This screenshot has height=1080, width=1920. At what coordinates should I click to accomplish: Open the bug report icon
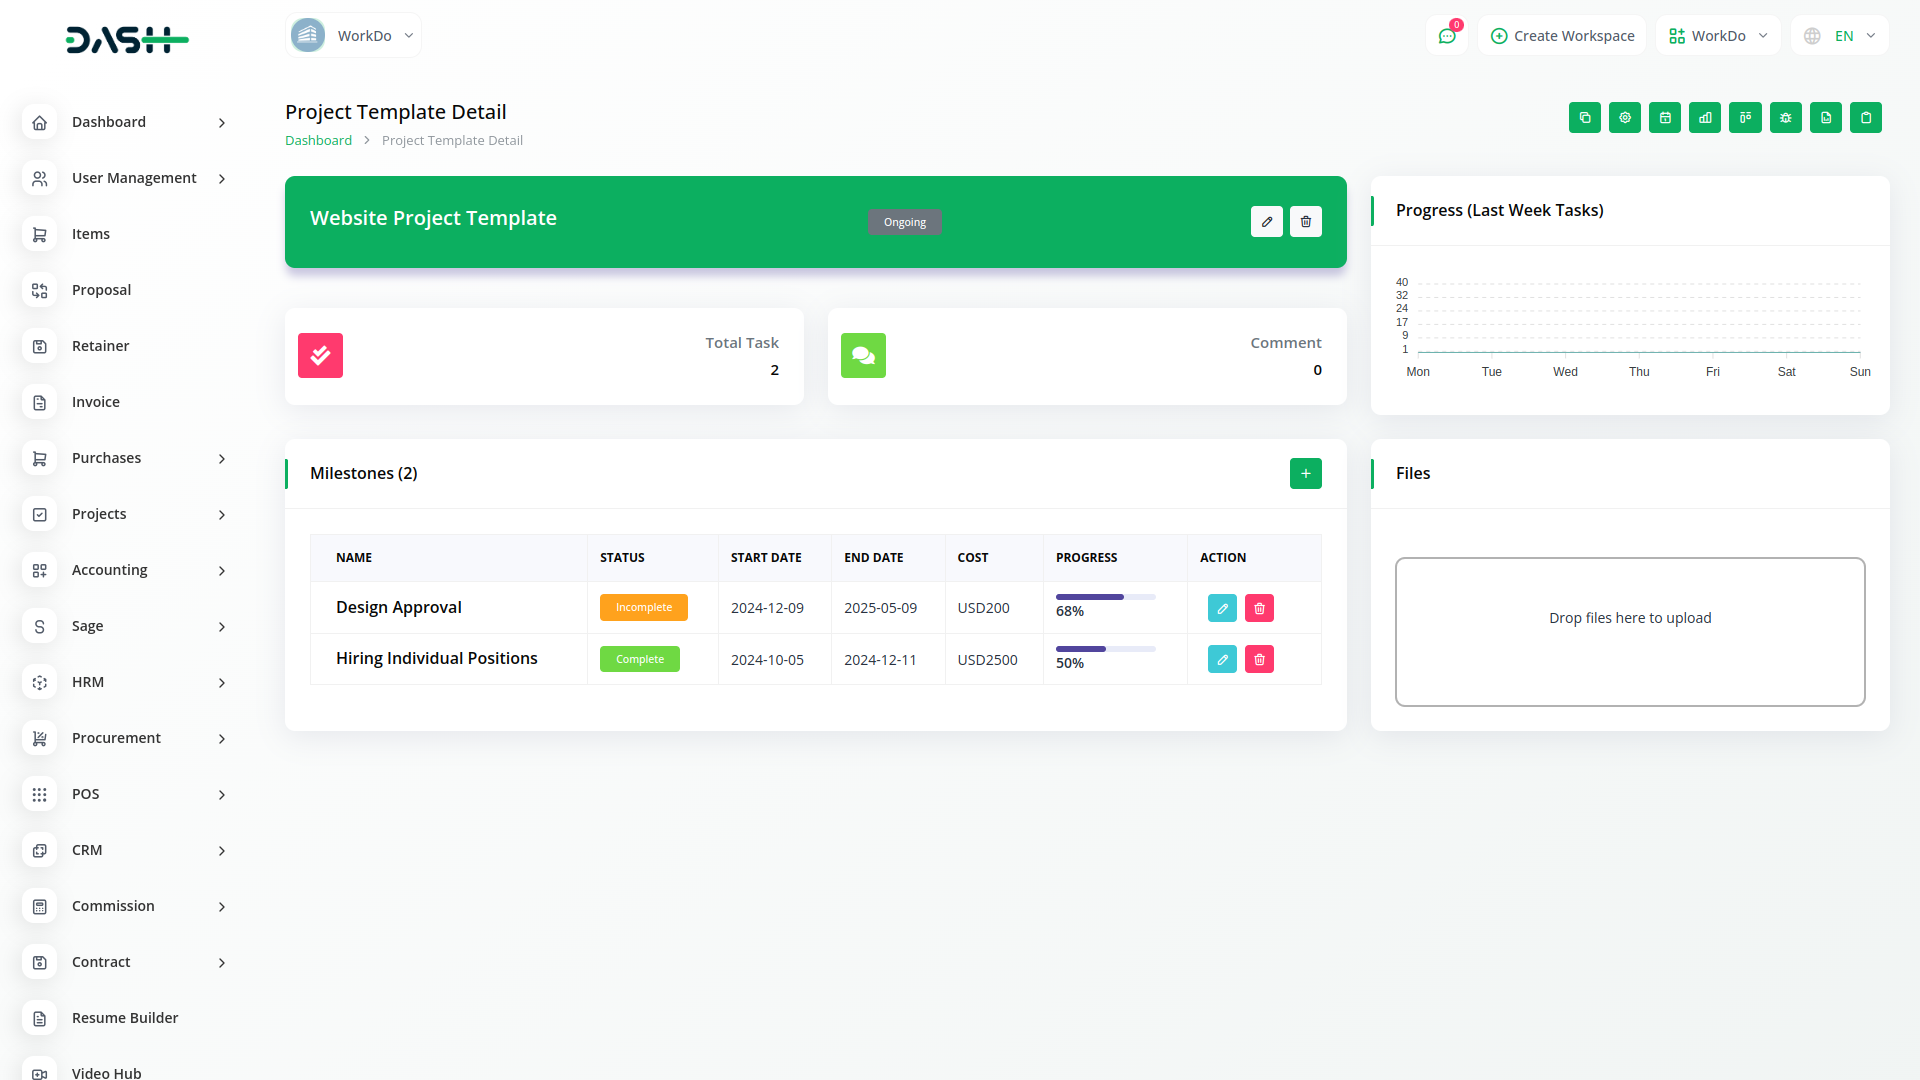1786,118
